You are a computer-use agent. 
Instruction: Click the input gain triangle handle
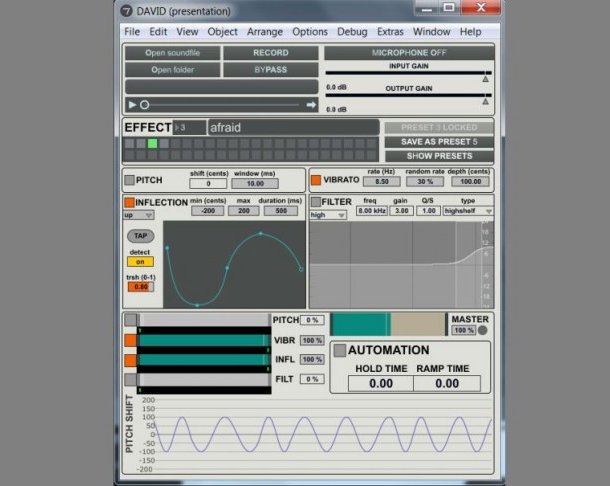tap(486, 79)
